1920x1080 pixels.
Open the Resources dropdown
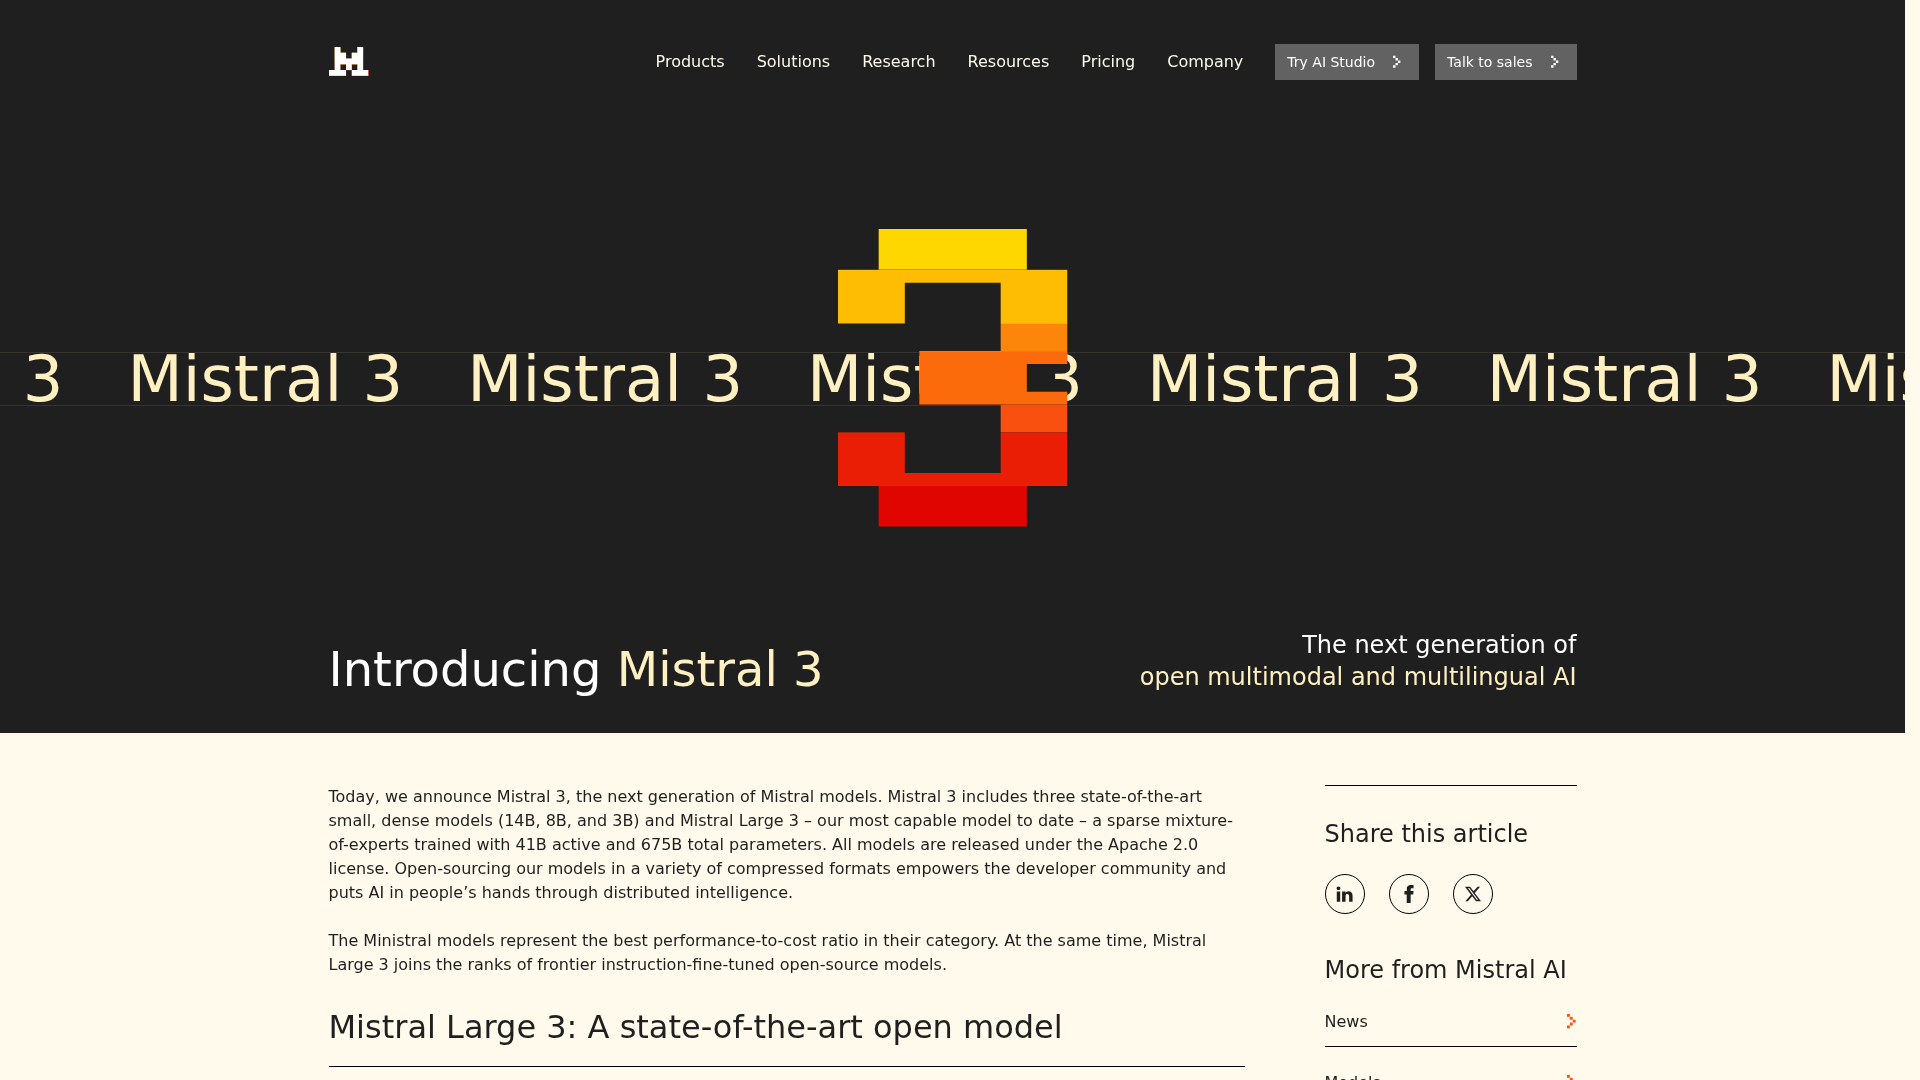click(1008, 61)
